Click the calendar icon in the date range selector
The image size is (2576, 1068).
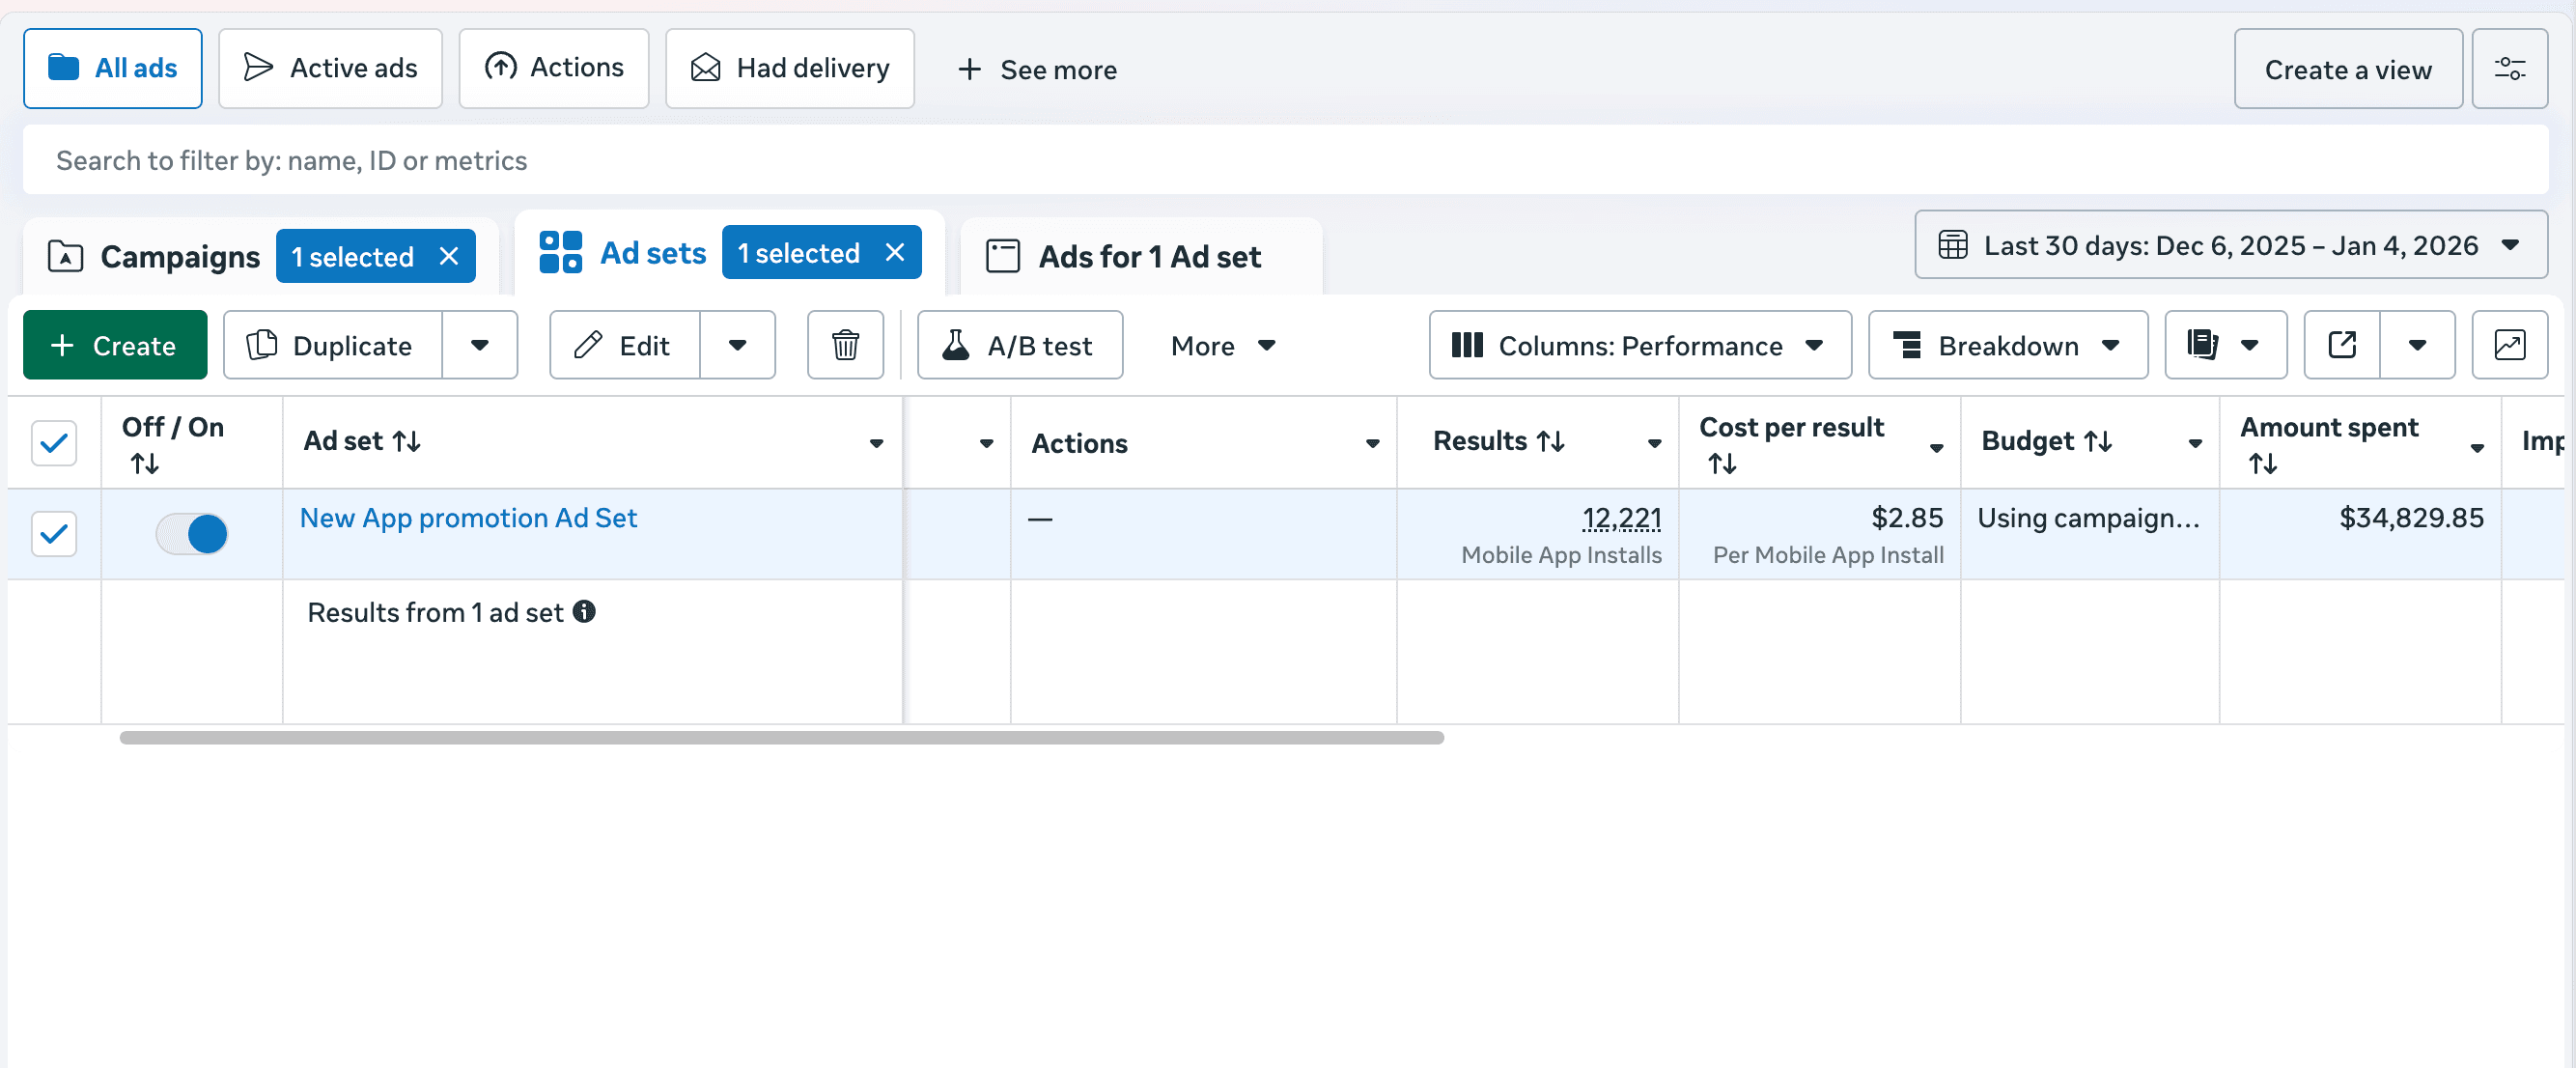pos(1954,245)
